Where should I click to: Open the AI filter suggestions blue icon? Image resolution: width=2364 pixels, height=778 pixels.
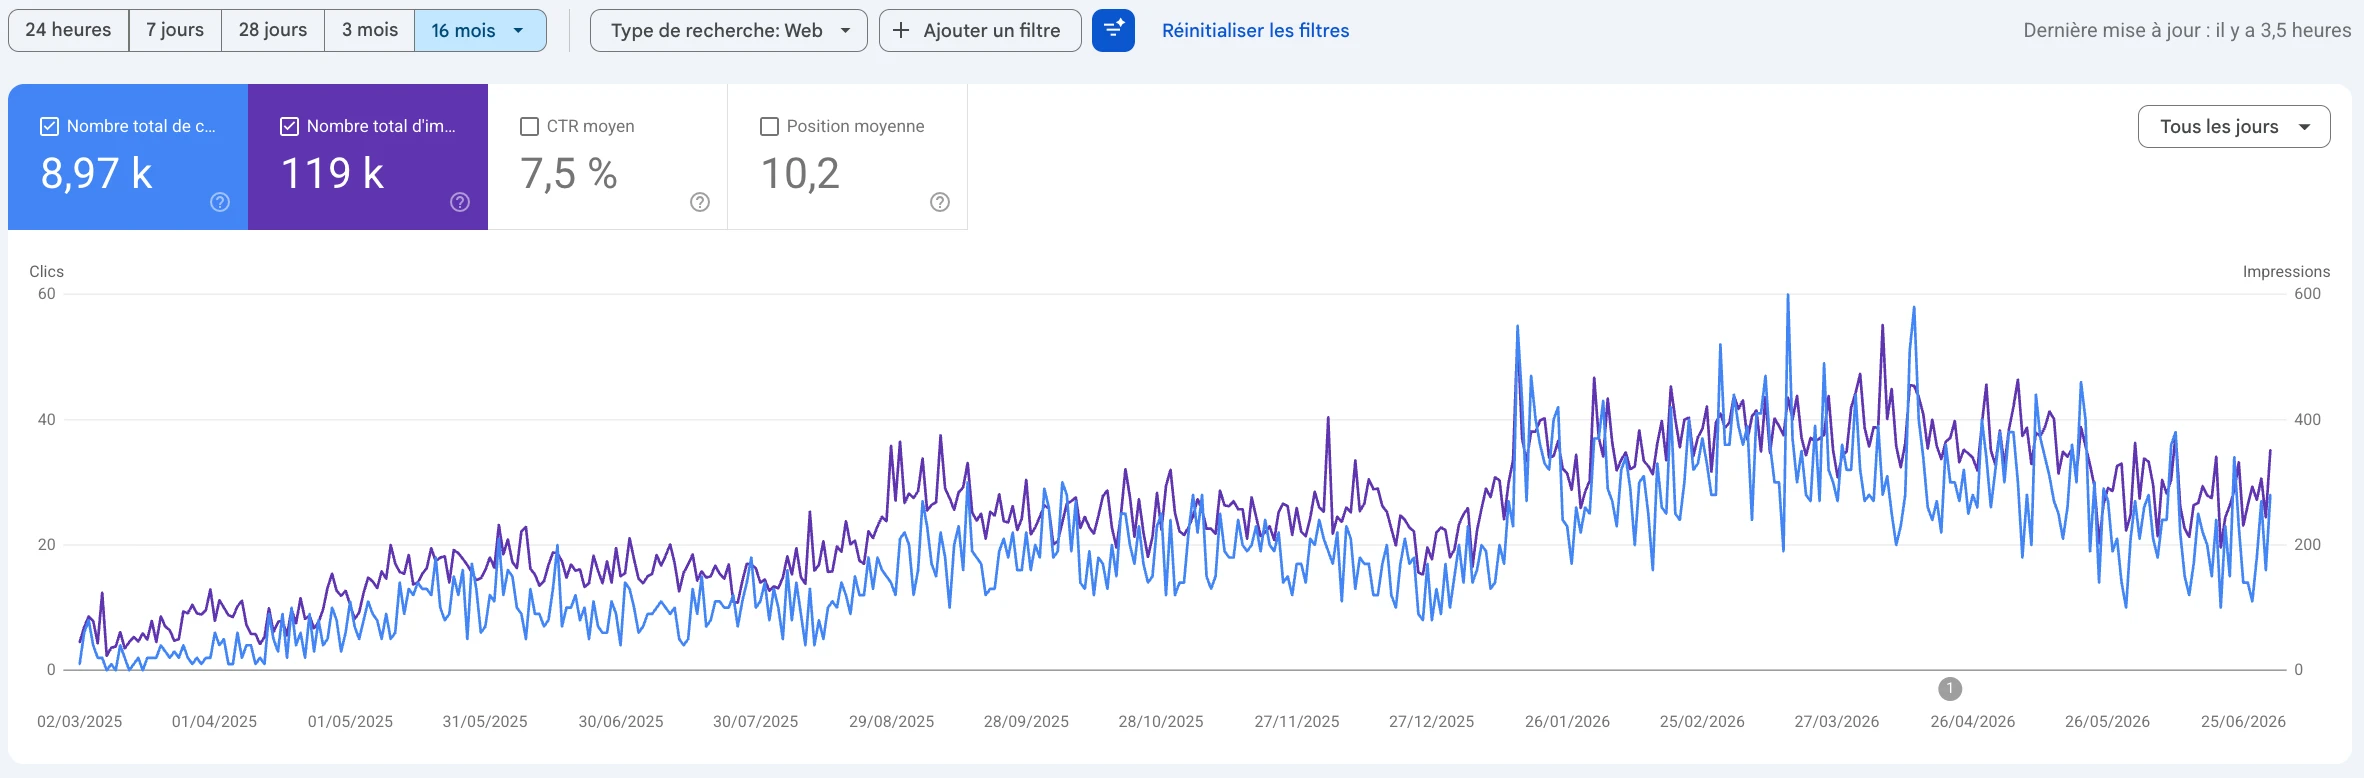[1113, 30]
